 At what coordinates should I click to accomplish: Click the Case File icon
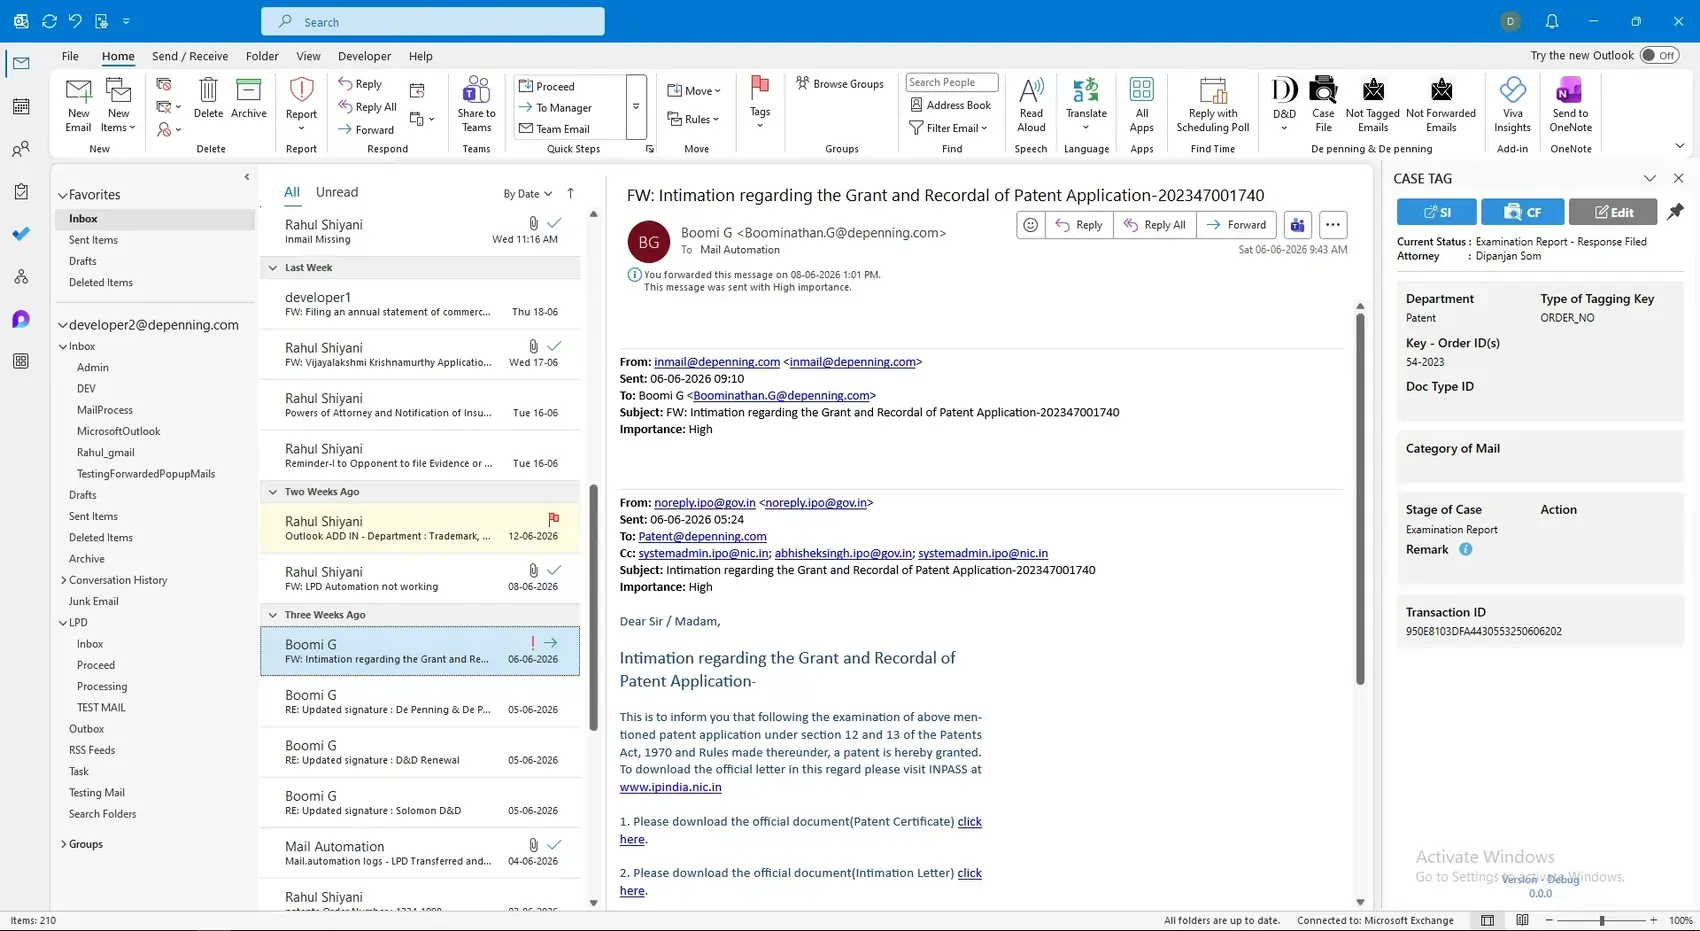coord(1323,90)
